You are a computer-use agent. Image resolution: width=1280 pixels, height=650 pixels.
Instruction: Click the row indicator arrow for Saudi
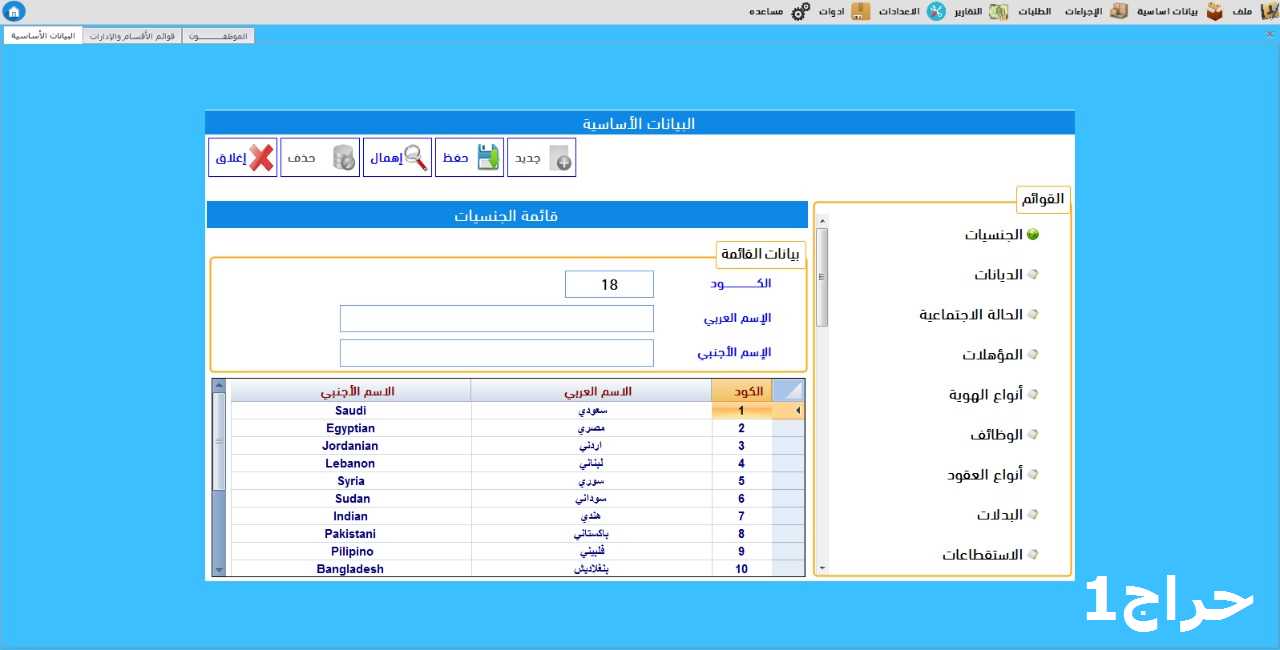(788, 411)
